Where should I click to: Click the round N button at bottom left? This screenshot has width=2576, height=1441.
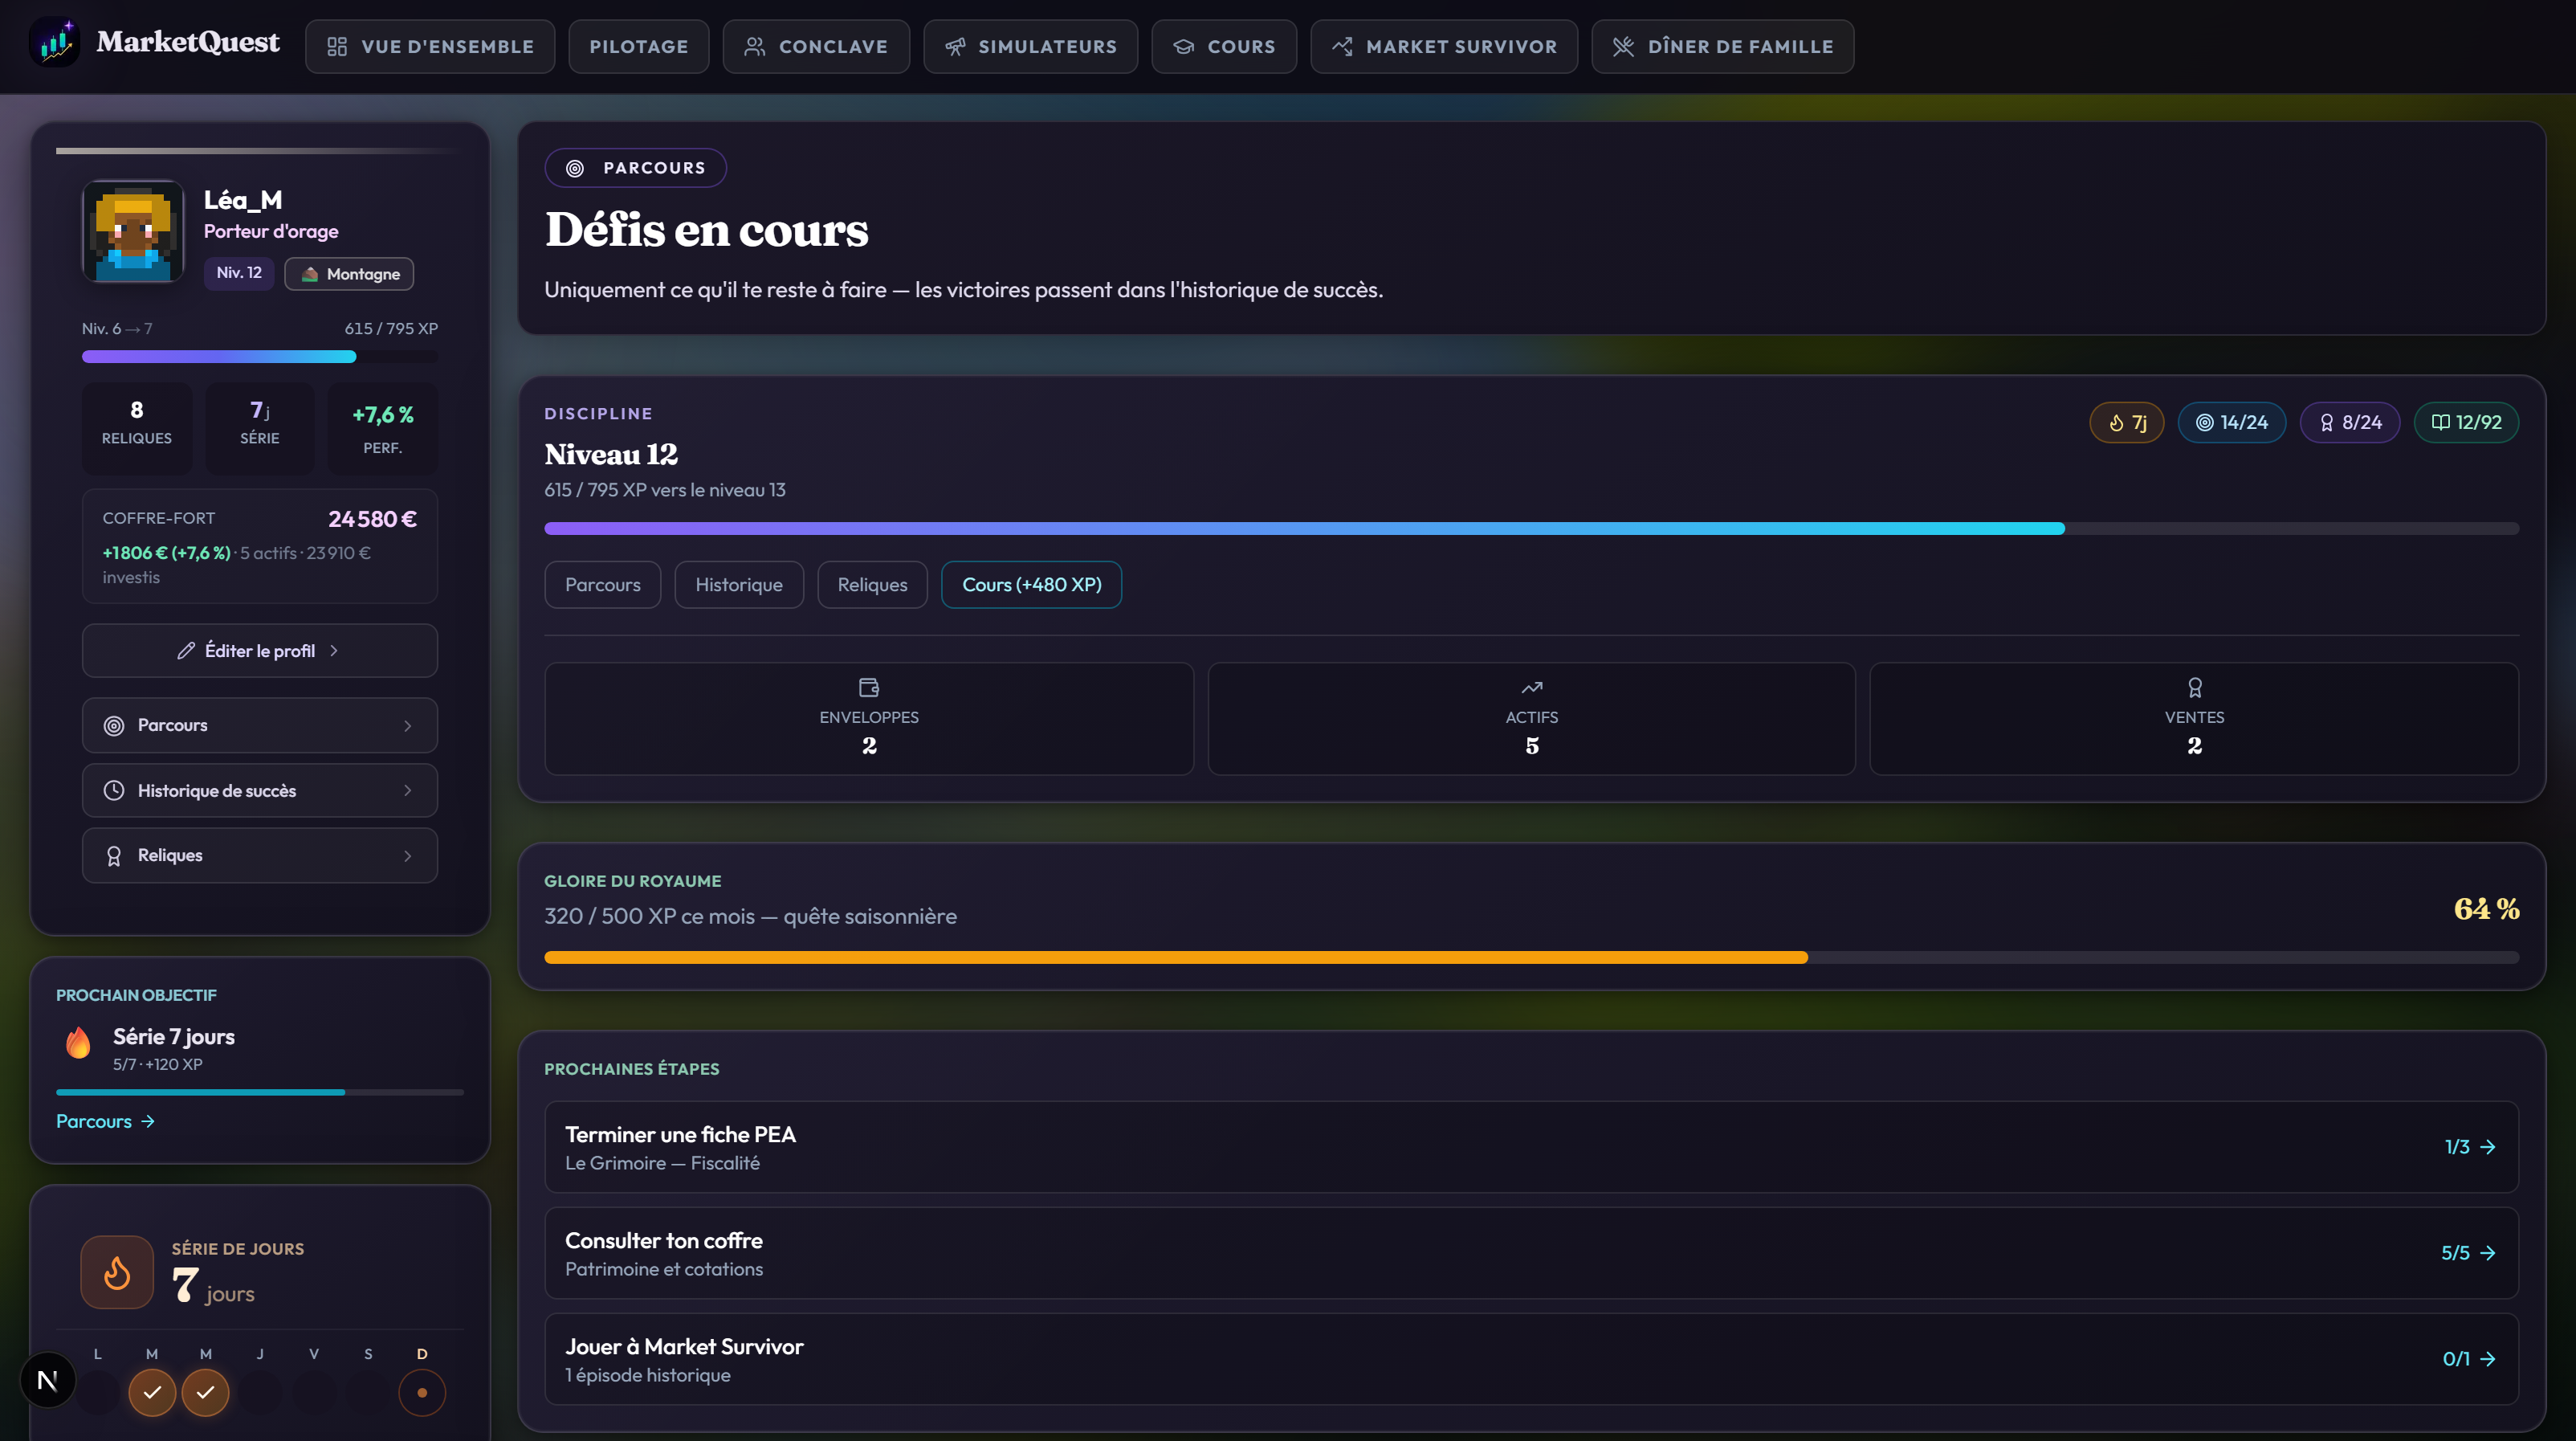click(x=48, y=1381)
